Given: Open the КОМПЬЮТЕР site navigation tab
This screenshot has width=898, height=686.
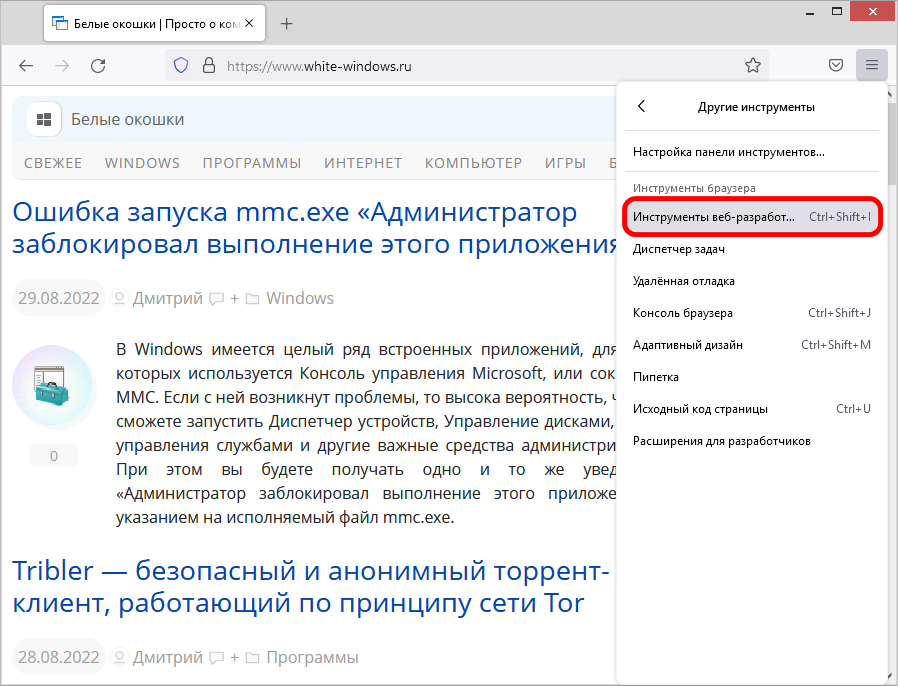Looking at the screenshot, I should tap(473, 163).
